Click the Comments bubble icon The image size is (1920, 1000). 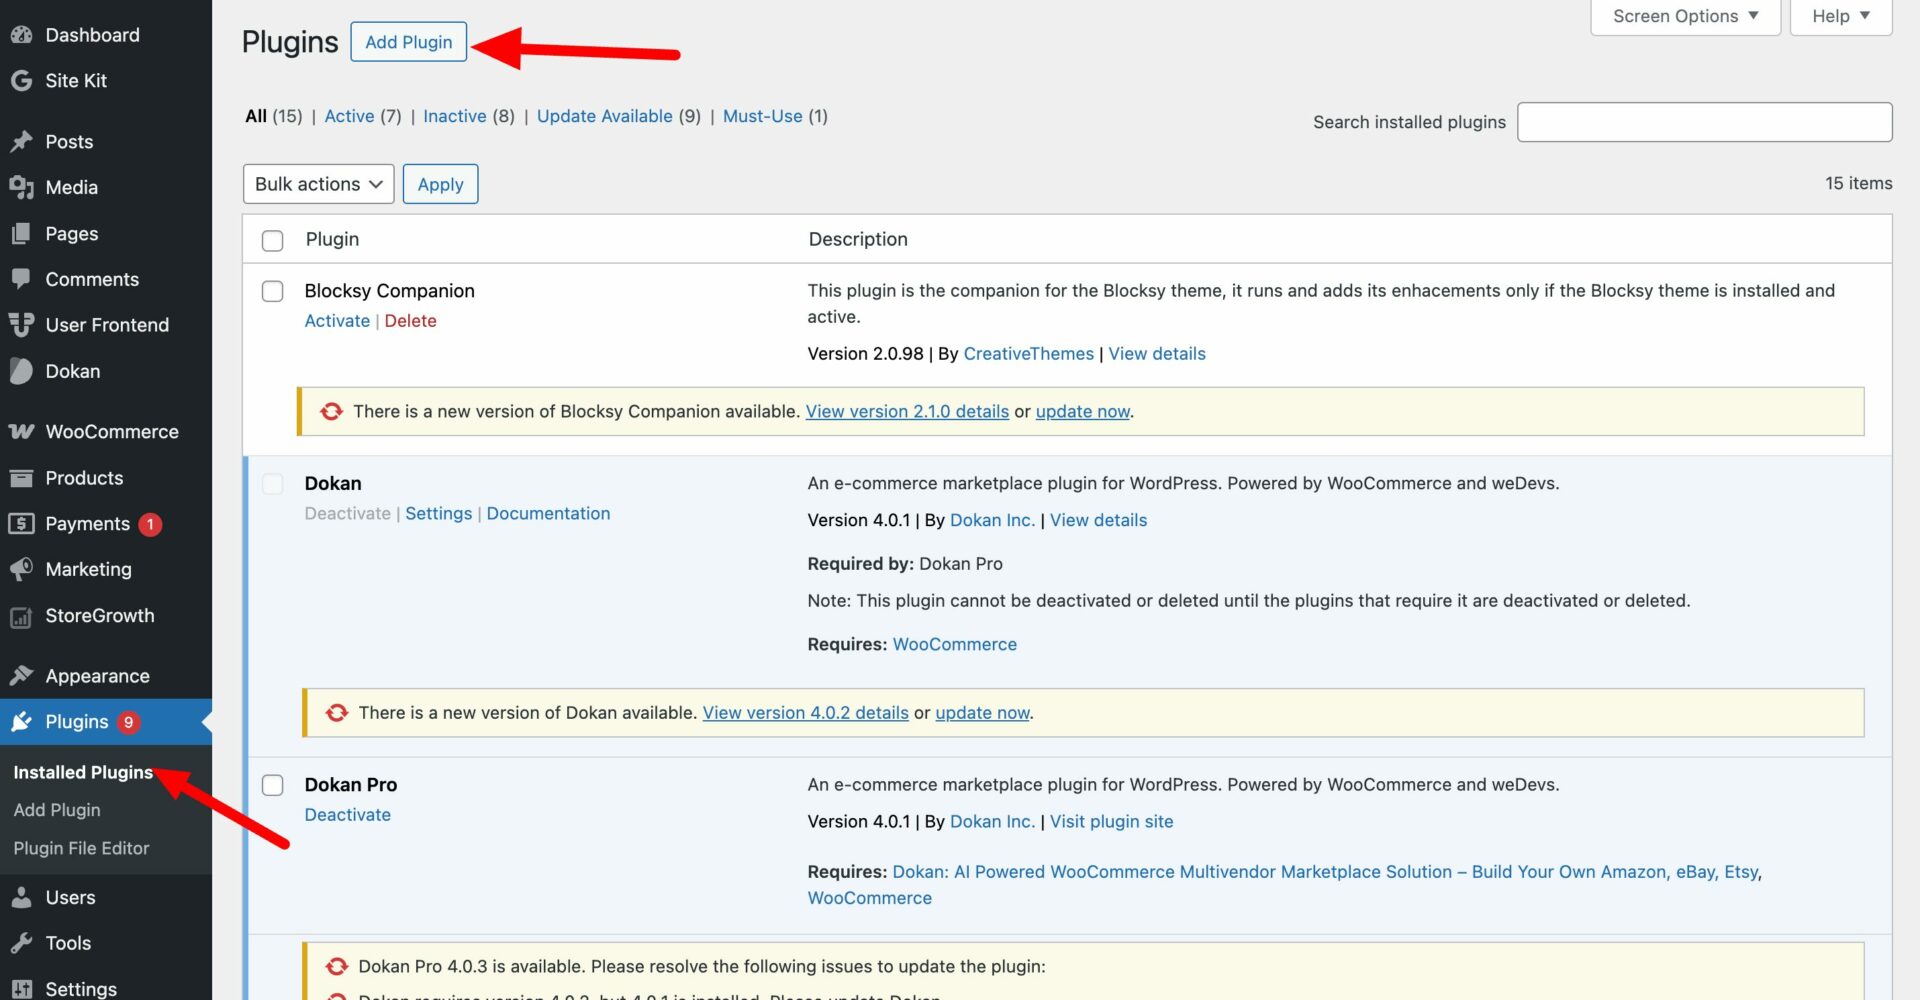coord(21,279)
